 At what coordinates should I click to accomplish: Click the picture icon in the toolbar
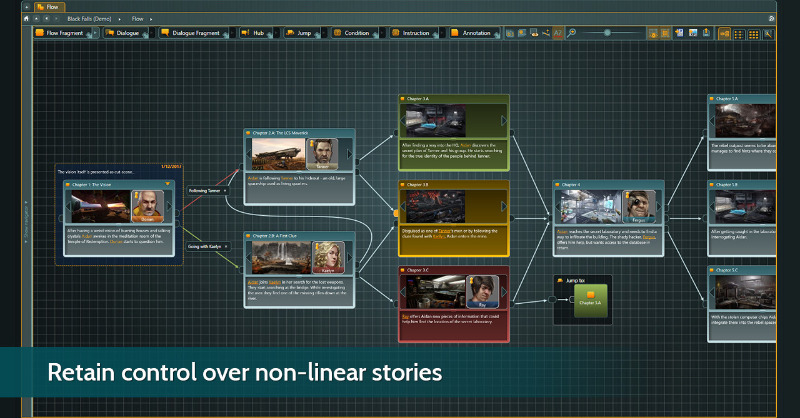(x=693, y=33)
